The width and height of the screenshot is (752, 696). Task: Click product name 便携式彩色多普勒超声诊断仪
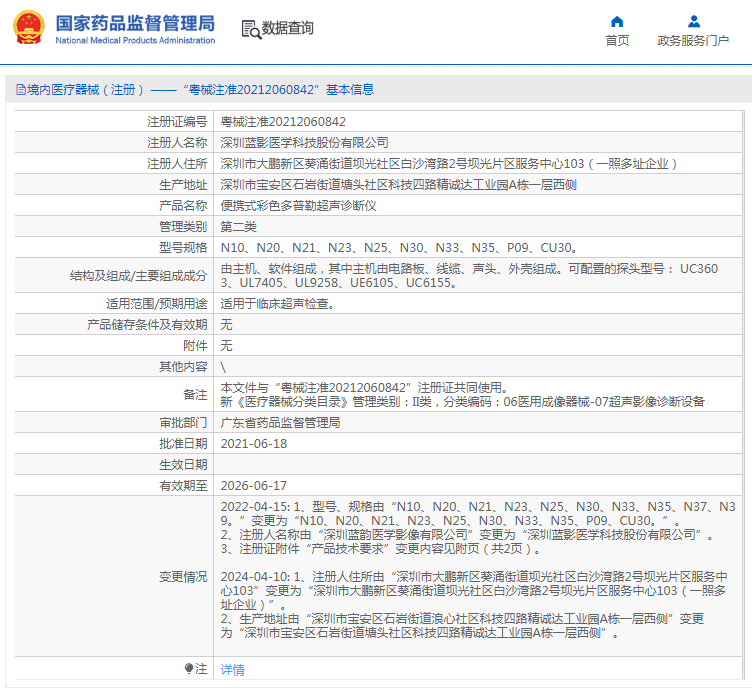298,205
